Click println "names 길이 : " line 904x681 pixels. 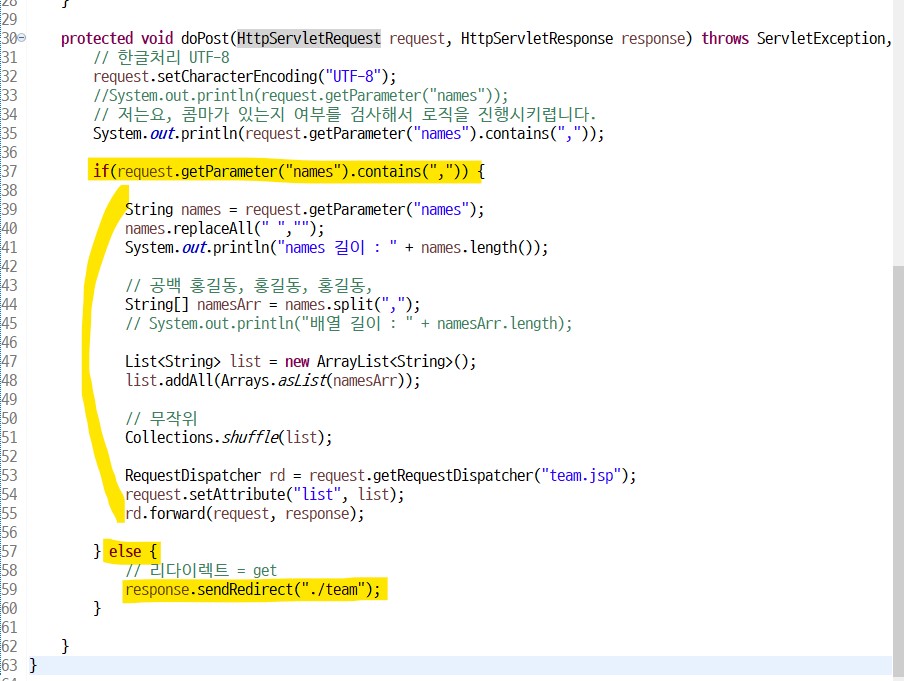(x=336, y=248)
